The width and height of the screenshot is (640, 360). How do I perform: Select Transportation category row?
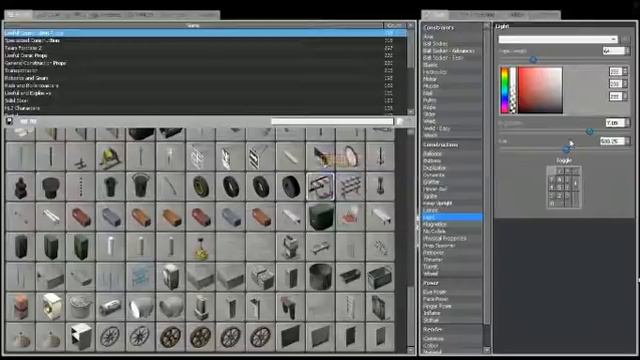(x=205, y=71)
